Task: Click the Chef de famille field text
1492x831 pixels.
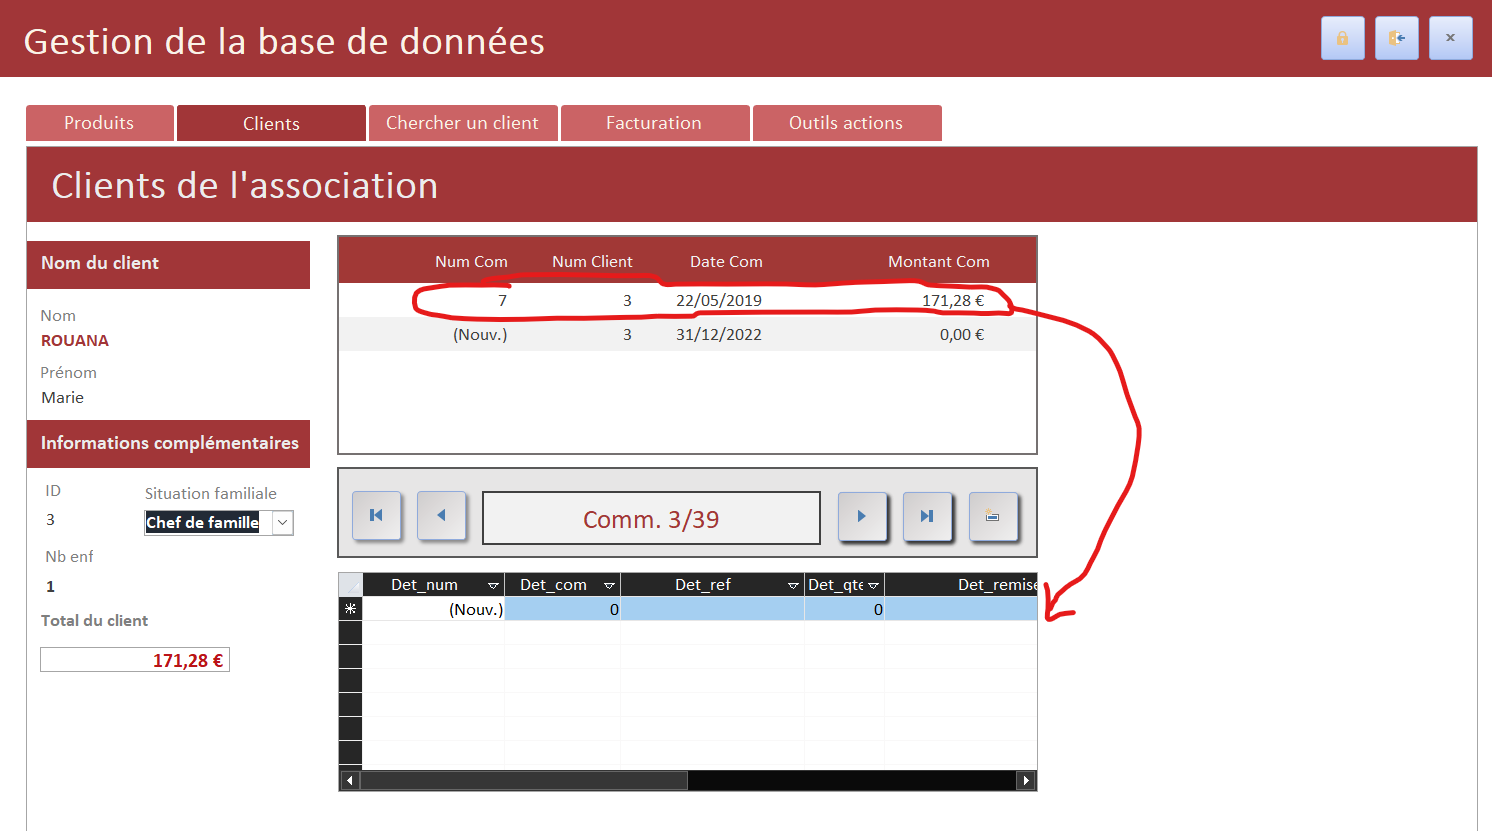Action: [x=202, y=523]
